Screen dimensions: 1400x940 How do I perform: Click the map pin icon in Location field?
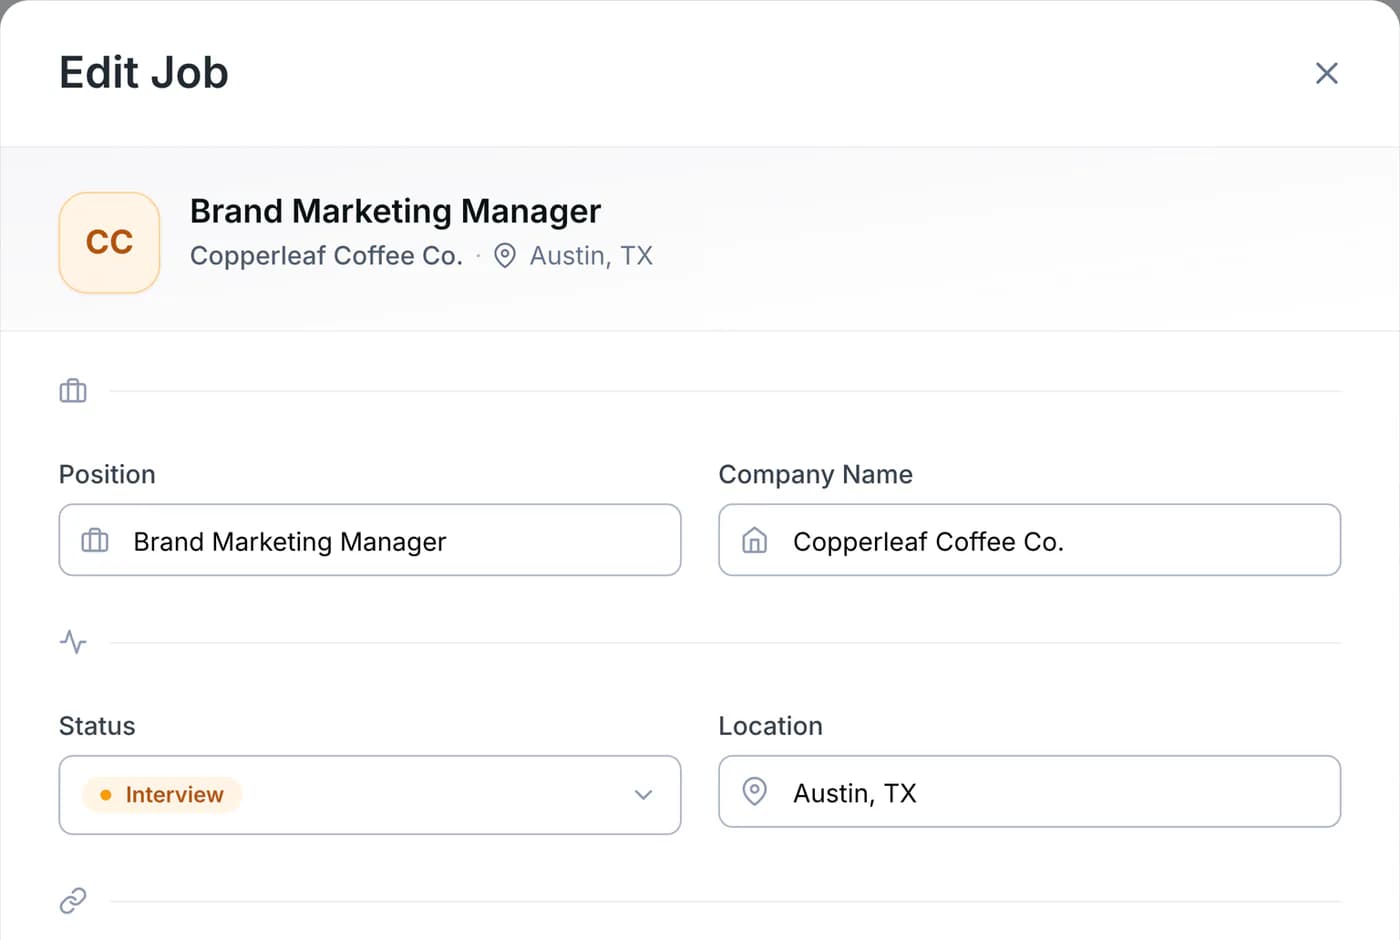coord(754,792)
